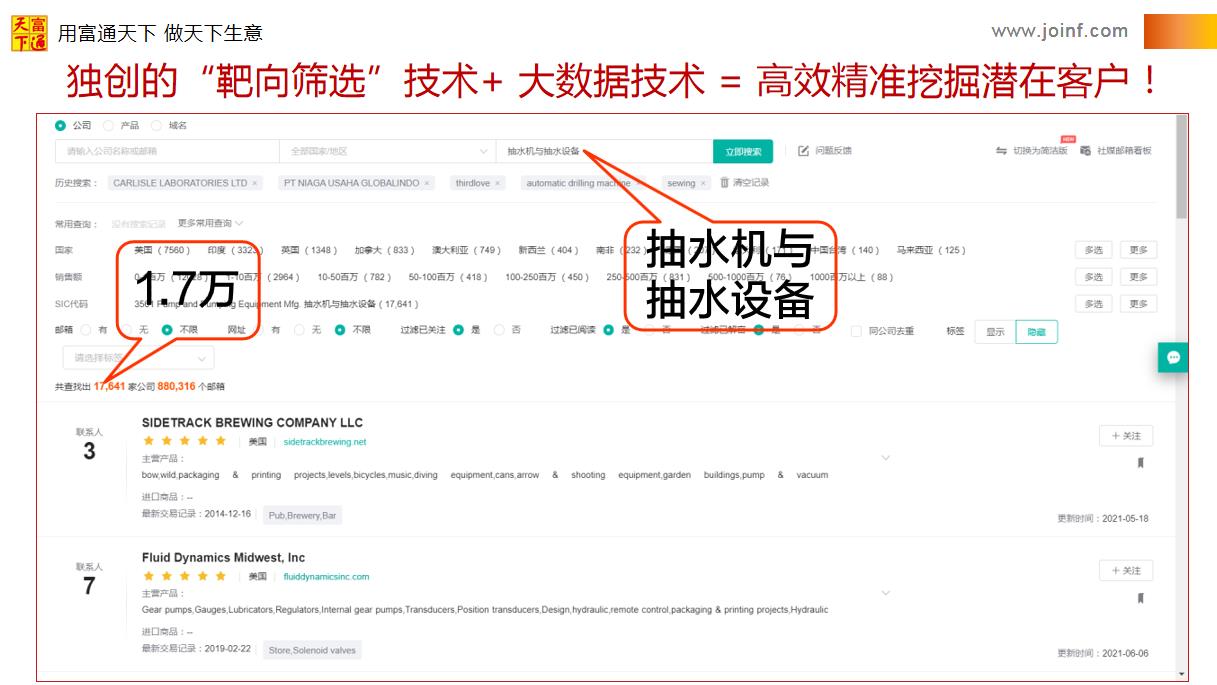Filter by country 英国 (1348)
The width and height of the screenshot is (1217, 685).
coord(309,250)
